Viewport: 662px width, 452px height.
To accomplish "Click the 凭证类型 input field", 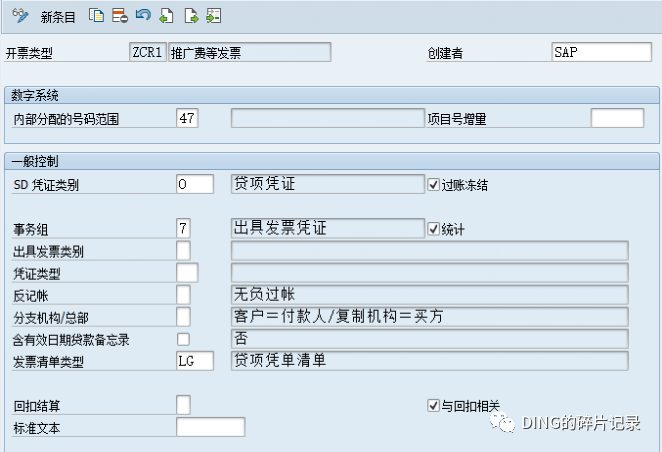I will [x=187, y=273].
